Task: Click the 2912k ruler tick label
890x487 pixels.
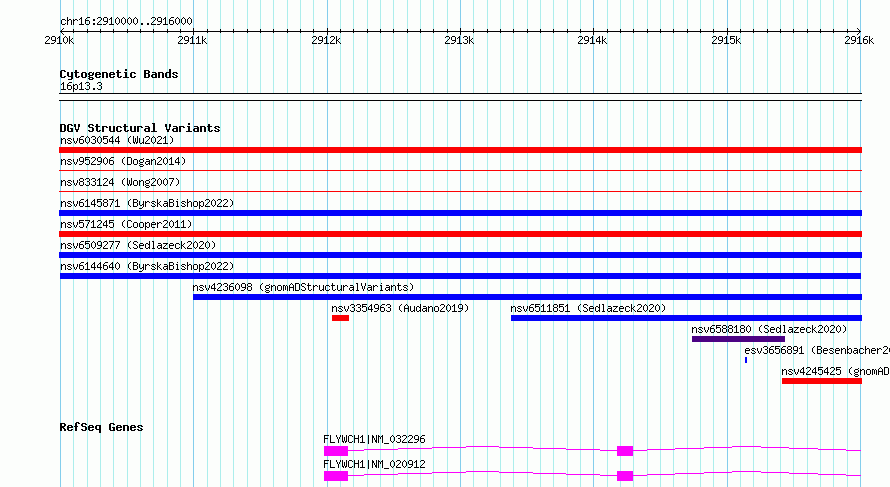Action: pos(326,40)
